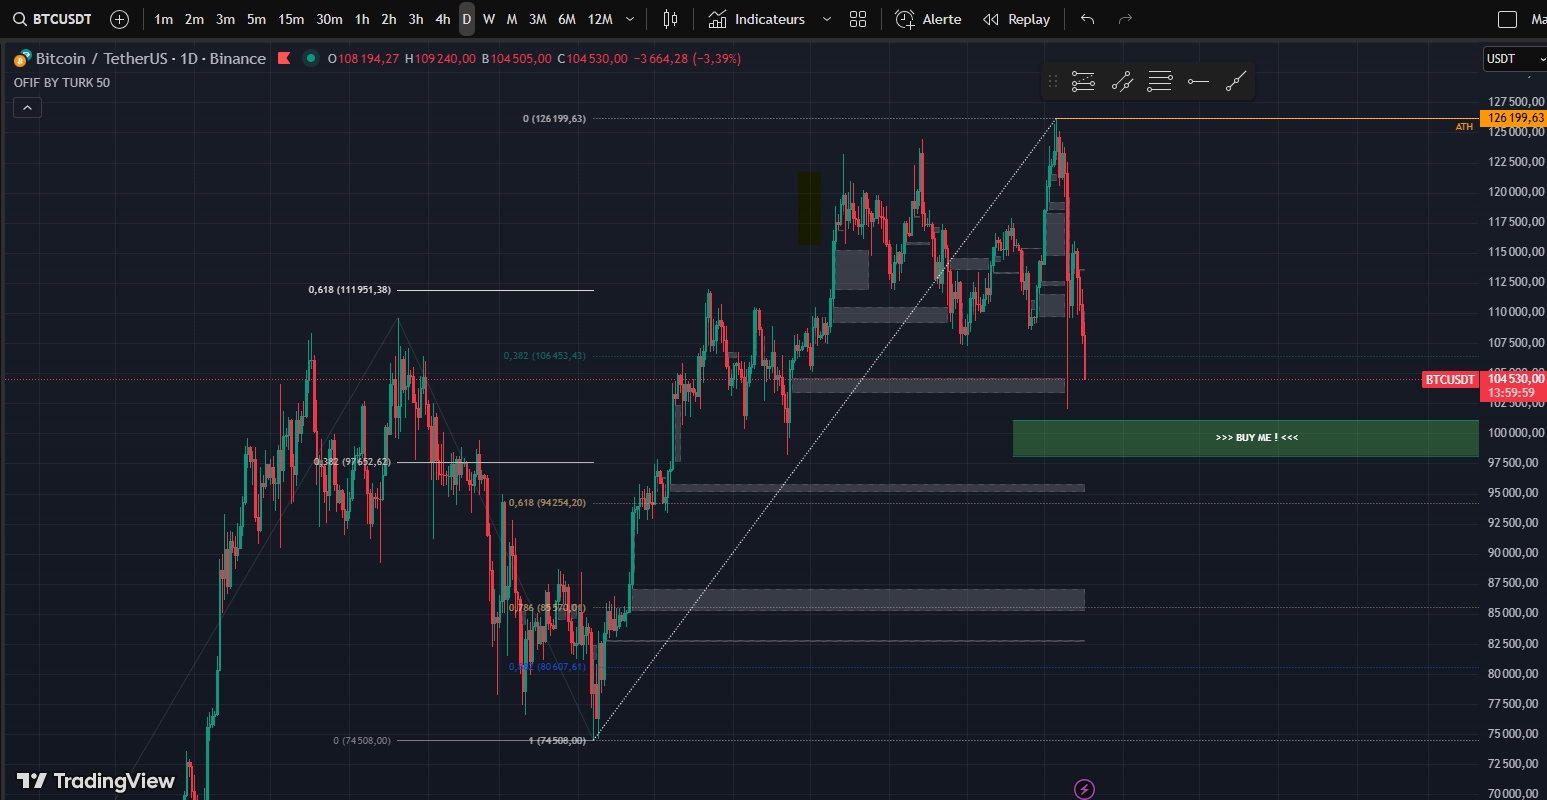Click the red flag icon in legend
Viewport: 1547px width, 800px height.
pyautogui.click(x=284, y=59)
